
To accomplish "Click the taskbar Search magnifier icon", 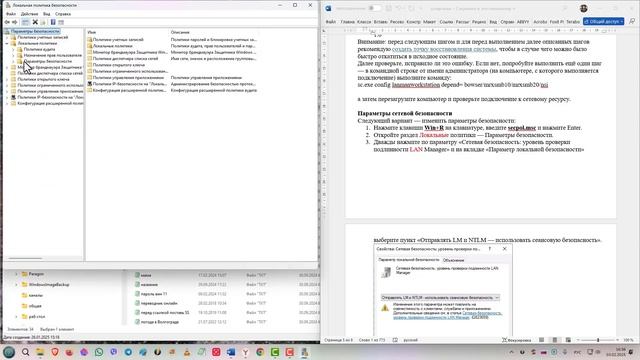I will (25, 352).
